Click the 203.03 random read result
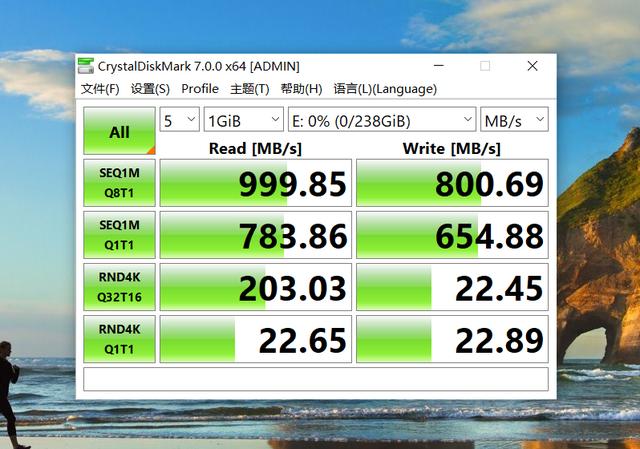 coord(256,287)
